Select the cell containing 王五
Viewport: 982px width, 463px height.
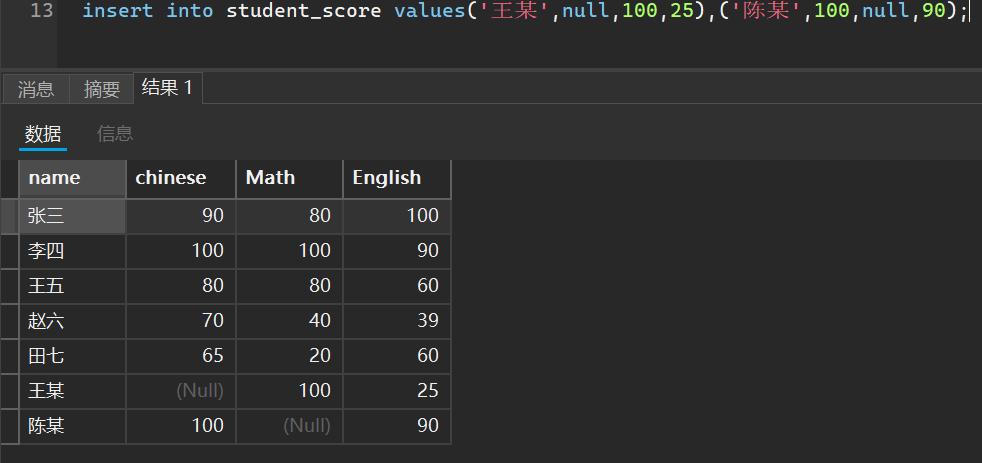tap(73, 286)
